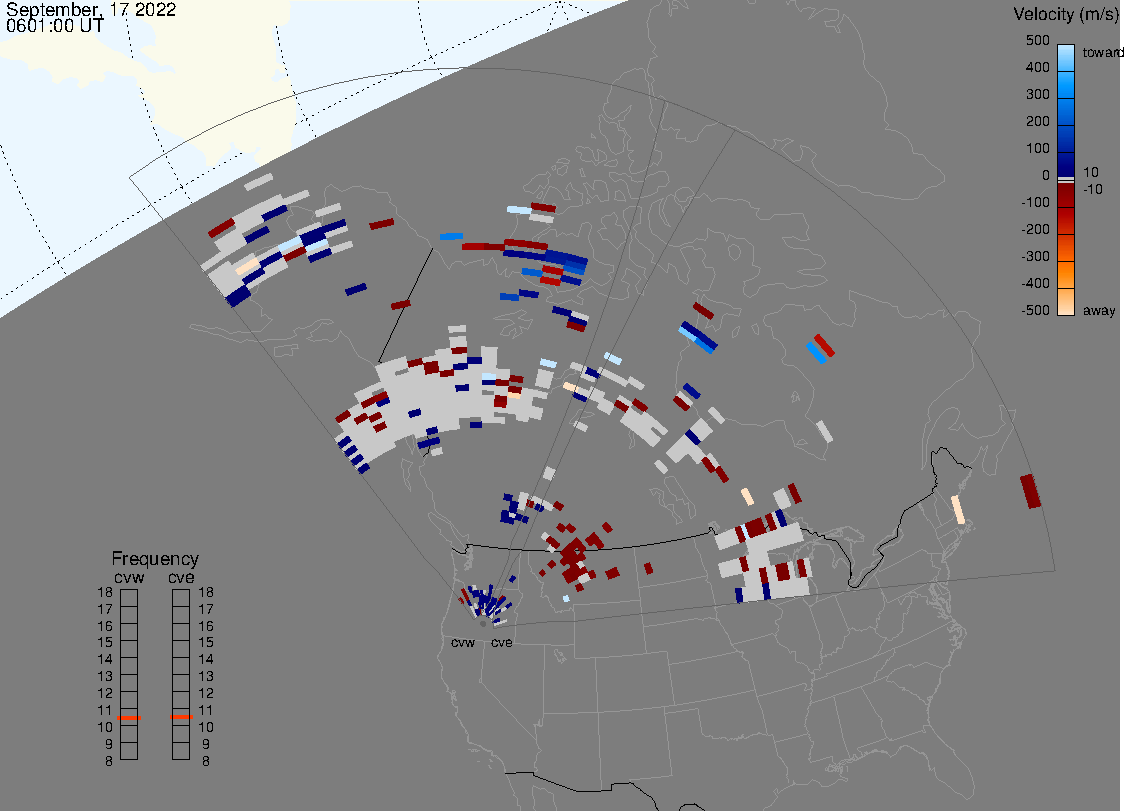The height and width of the screenshot is (811, 1124).
Task: Click the '16' label right of cve bar
Action: point(206,626)
